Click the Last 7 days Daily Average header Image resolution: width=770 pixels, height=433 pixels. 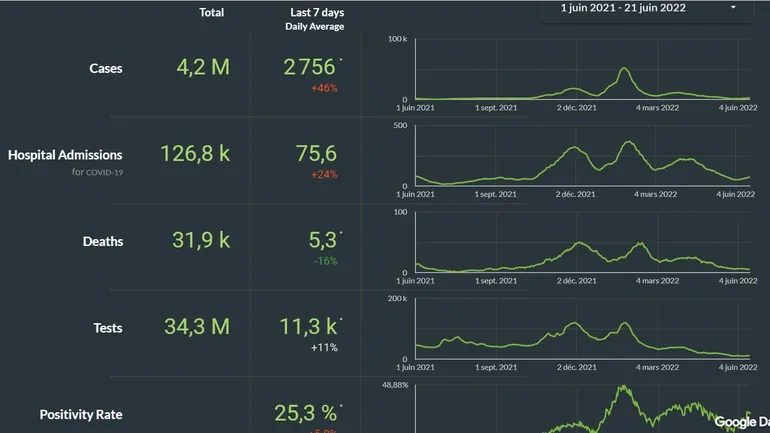tap(314, 19)
